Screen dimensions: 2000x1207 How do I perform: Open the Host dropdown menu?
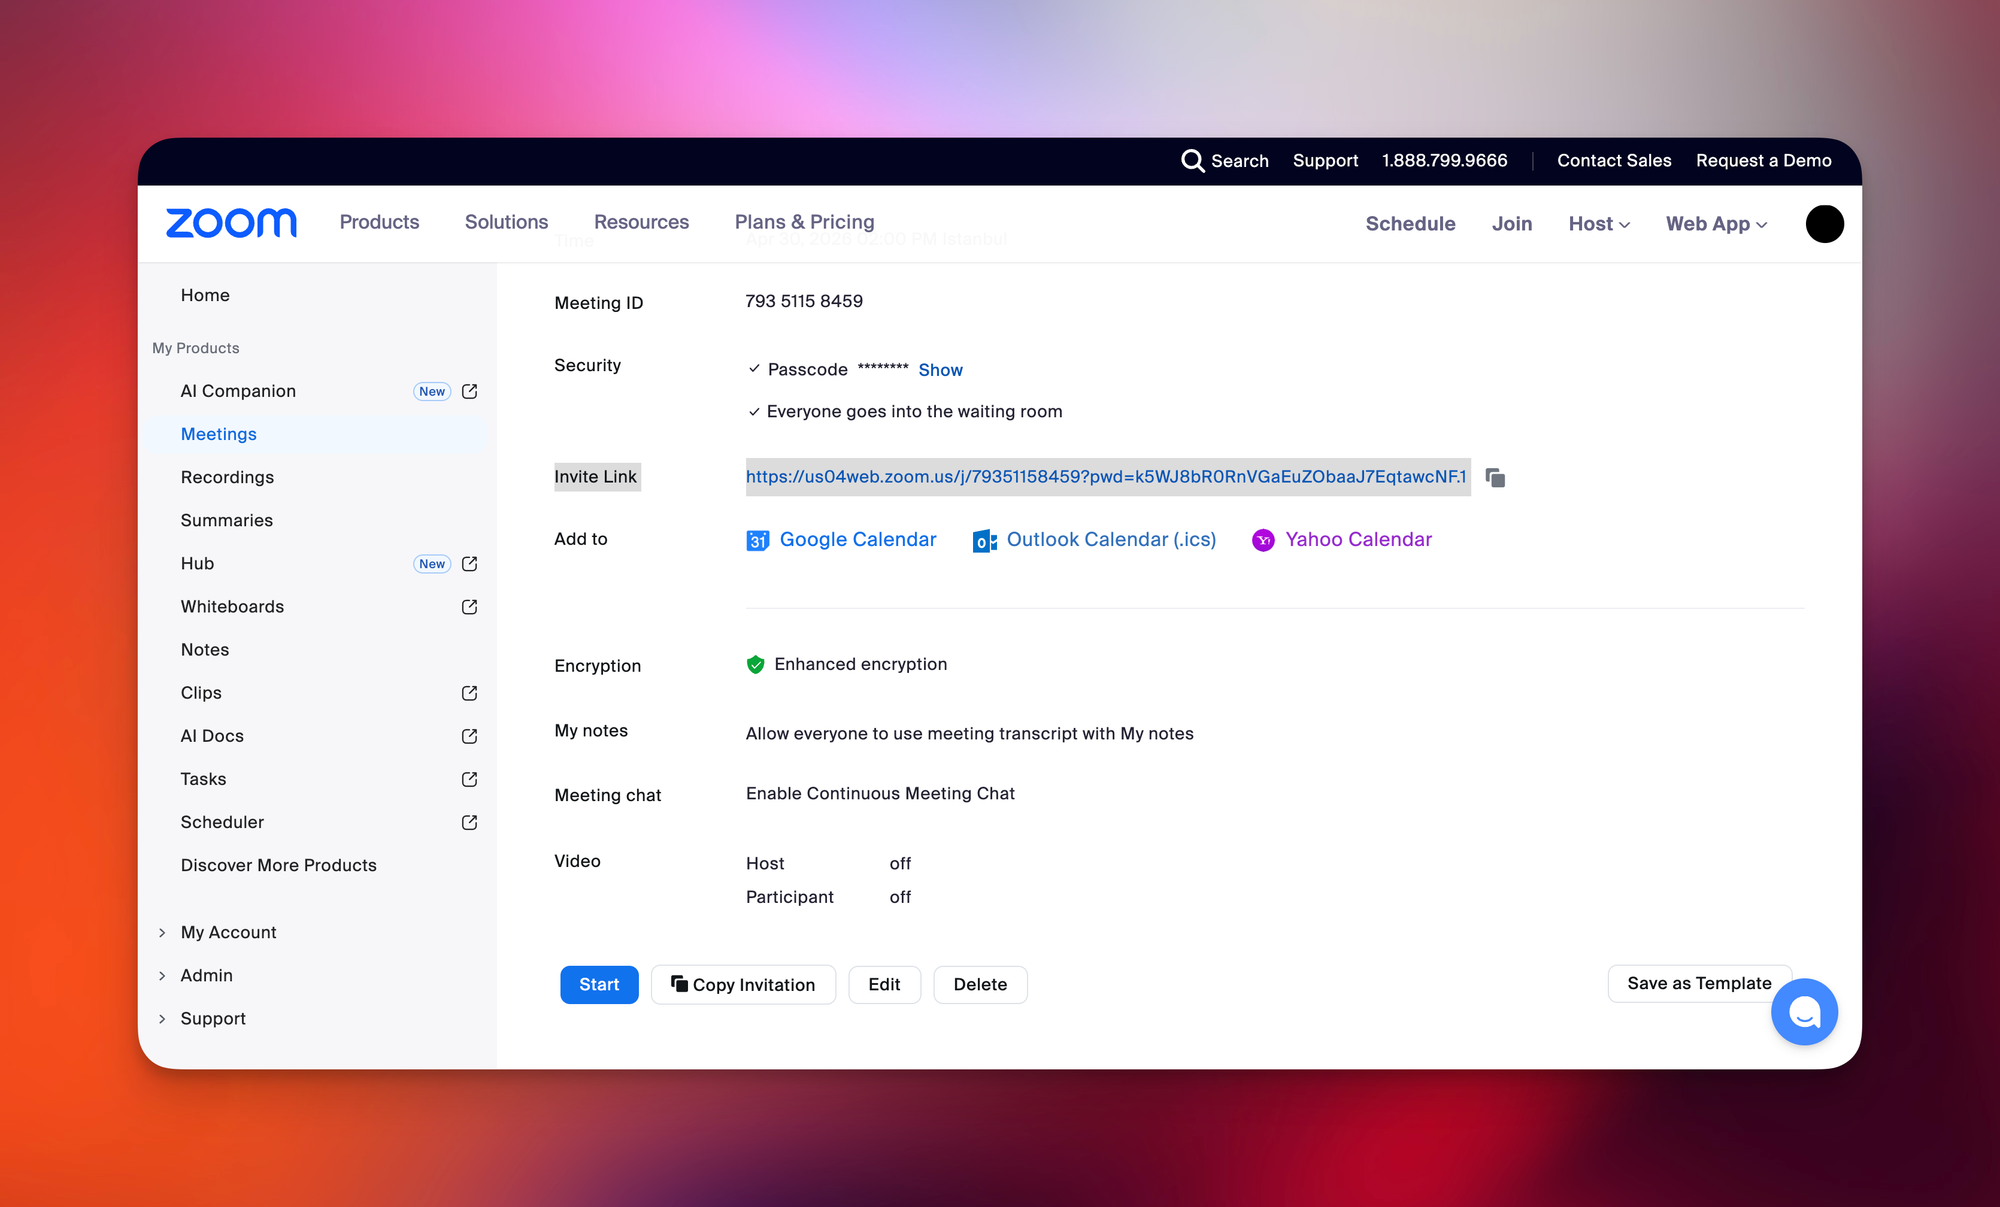point(1599,224)
